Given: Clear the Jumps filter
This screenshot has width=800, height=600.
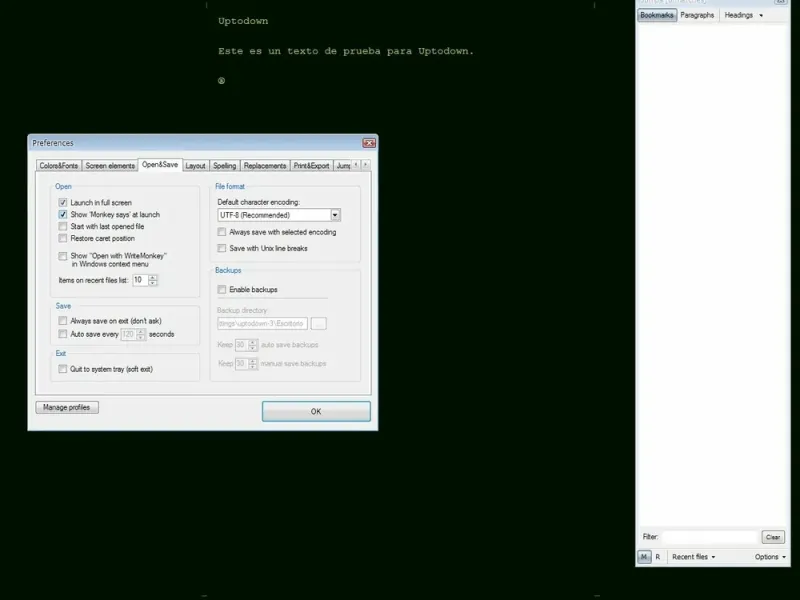Looking at the screenshot, I should point(773,537).
